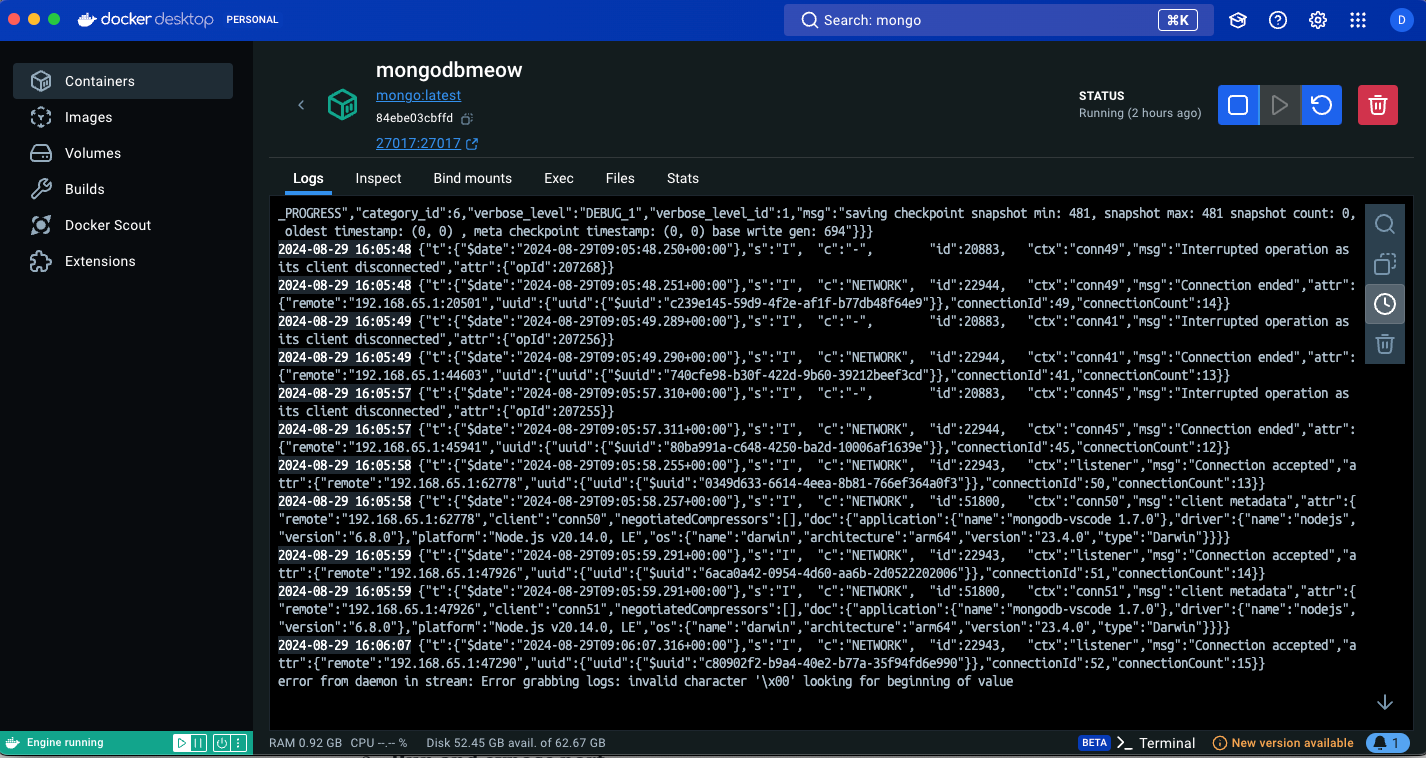The height and width of the screenshot is (758, 1426).
Task: Click the search field in the header
Action: pyautogui.click(x=975, y=20)
